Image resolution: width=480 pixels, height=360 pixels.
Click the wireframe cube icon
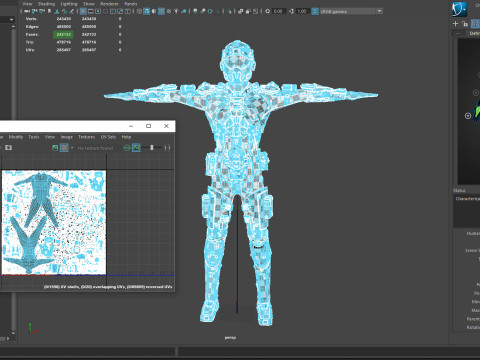(139, 11)
